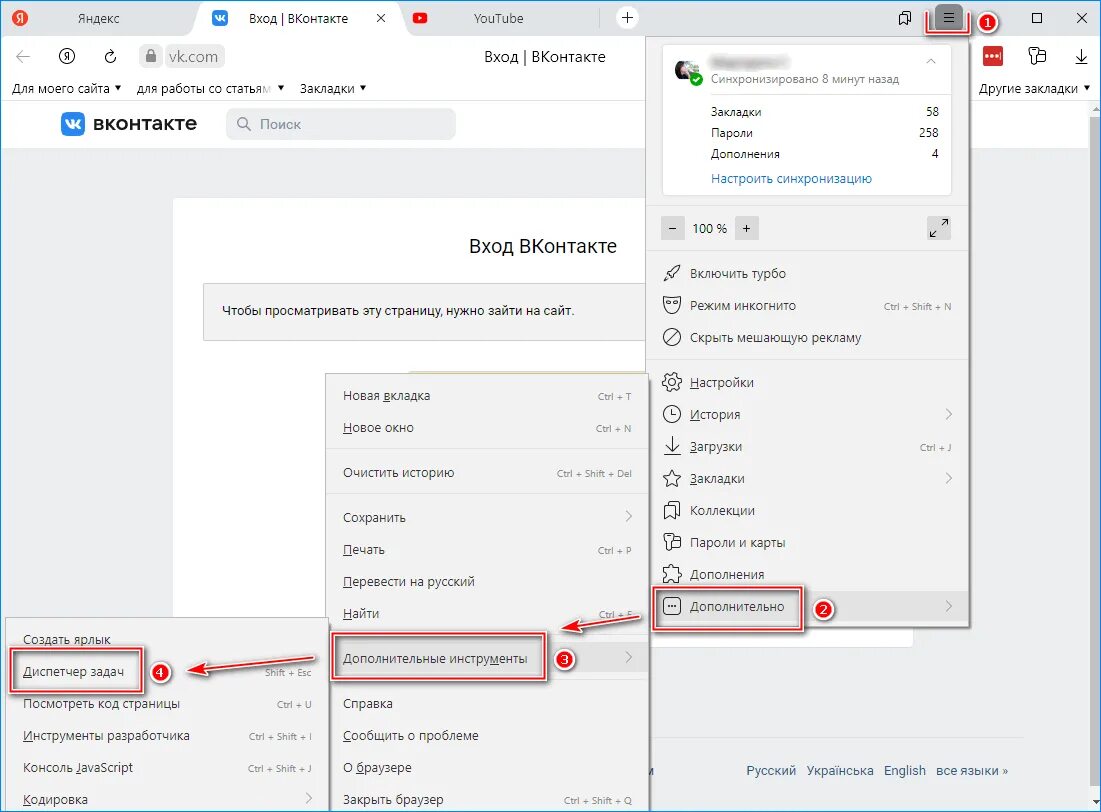Click the VK 'Поиск' search field
Viewport: 1101px width, 812px height.
(x=341, y=124)
